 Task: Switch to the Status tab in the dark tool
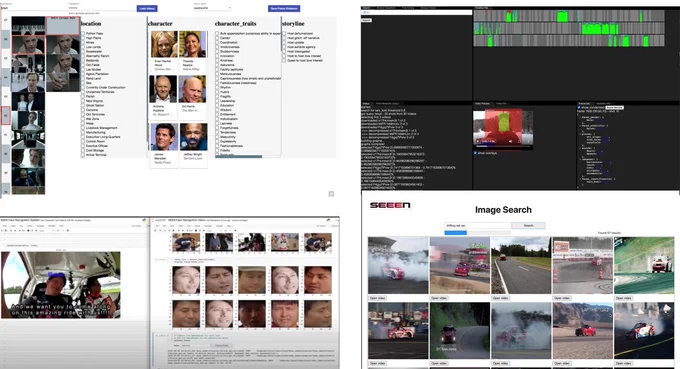366,104
